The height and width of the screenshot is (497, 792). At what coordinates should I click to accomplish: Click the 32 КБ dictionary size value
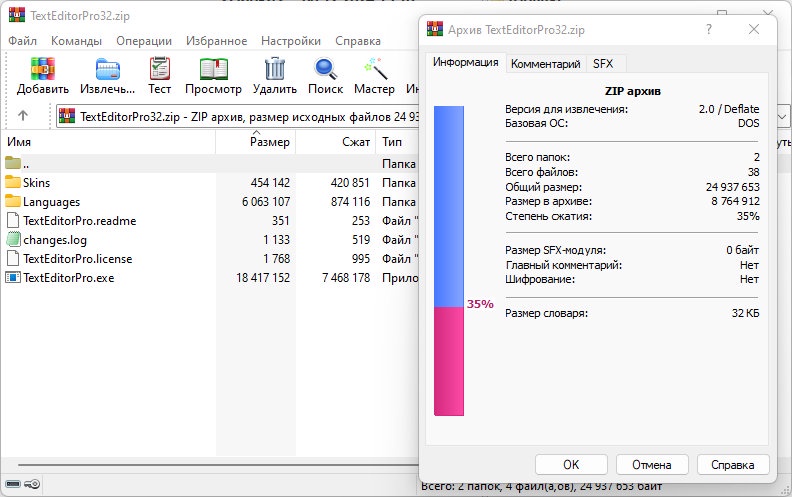coord(746,313)
